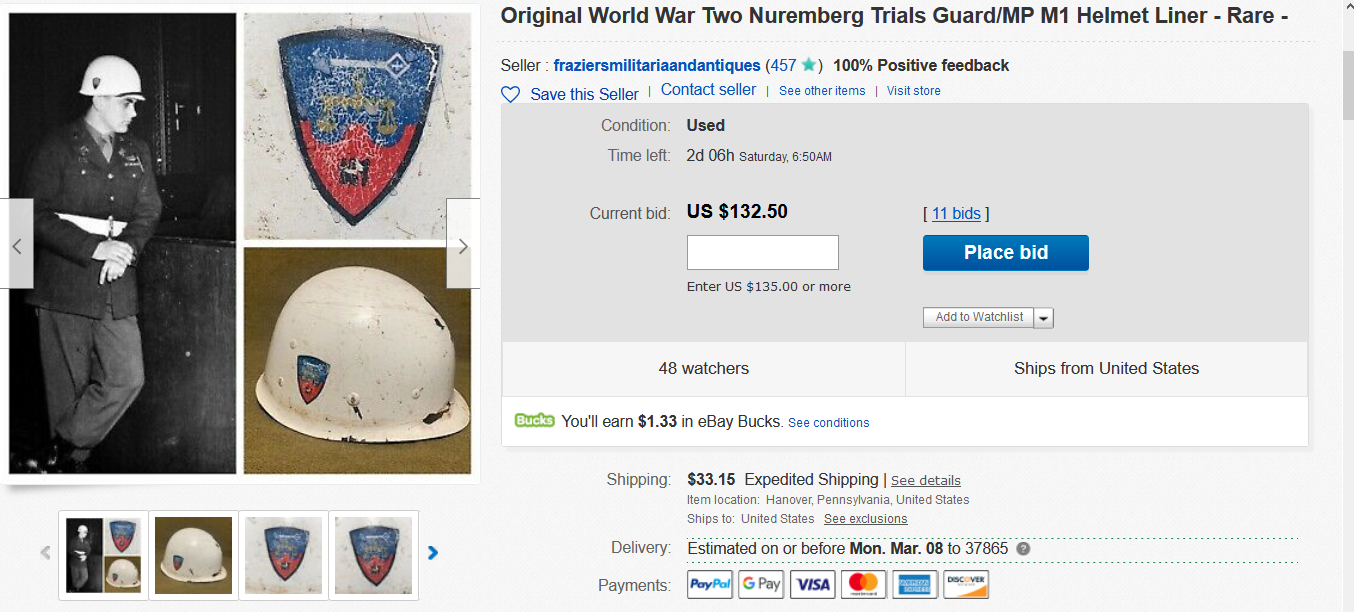The width and height of the screenshot is (1354, 612).
Task: Click the green eBay Bucks badge
Action: tap(534, 420)
